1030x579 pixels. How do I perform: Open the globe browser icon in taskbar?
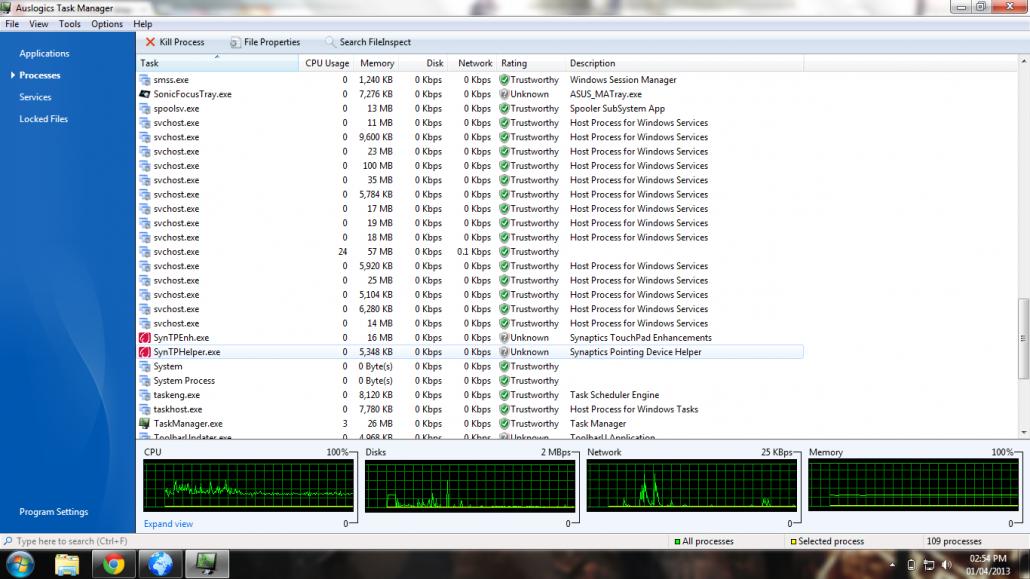pos(160,565)
